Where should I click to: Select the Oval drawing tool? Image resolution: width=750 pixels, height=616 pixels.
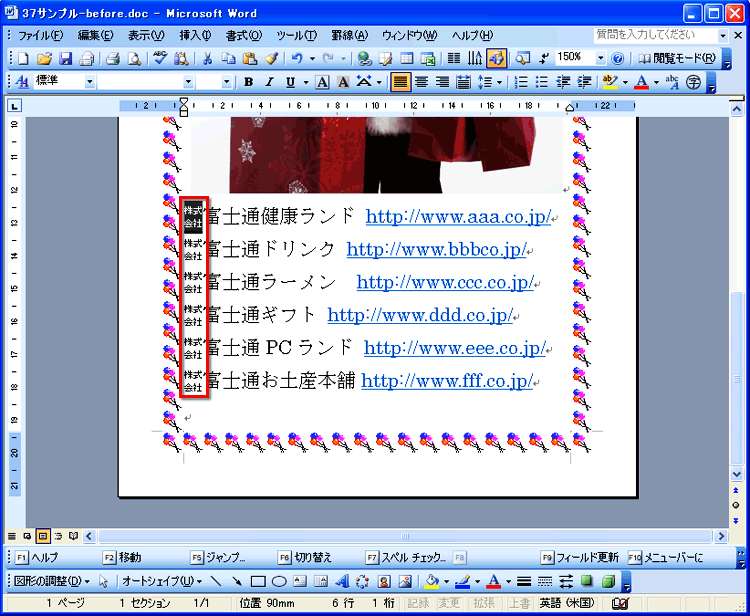pos(279,582)
